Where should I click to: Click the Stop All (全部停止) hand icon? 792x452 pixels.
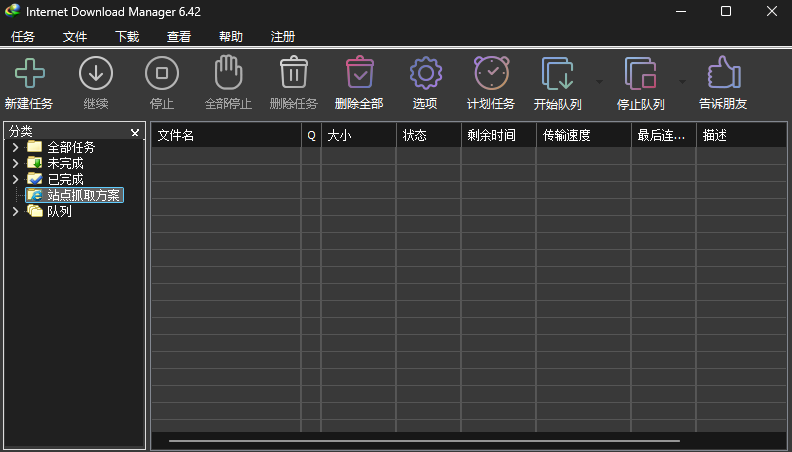click(x=228, y=72)
